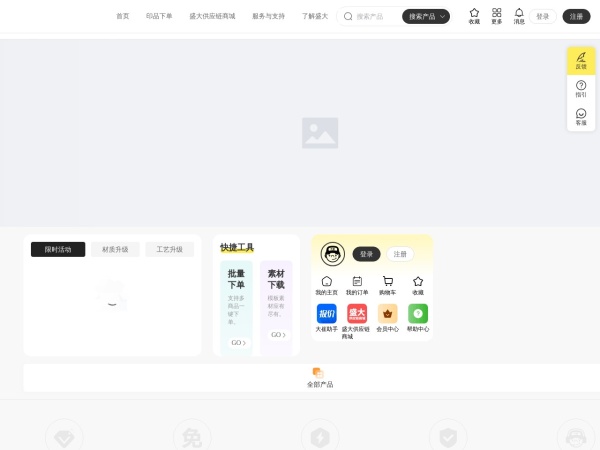Switch to the 工艺升级 tab
The height and width of the screenshot is (450, 600).
[170, 249]
